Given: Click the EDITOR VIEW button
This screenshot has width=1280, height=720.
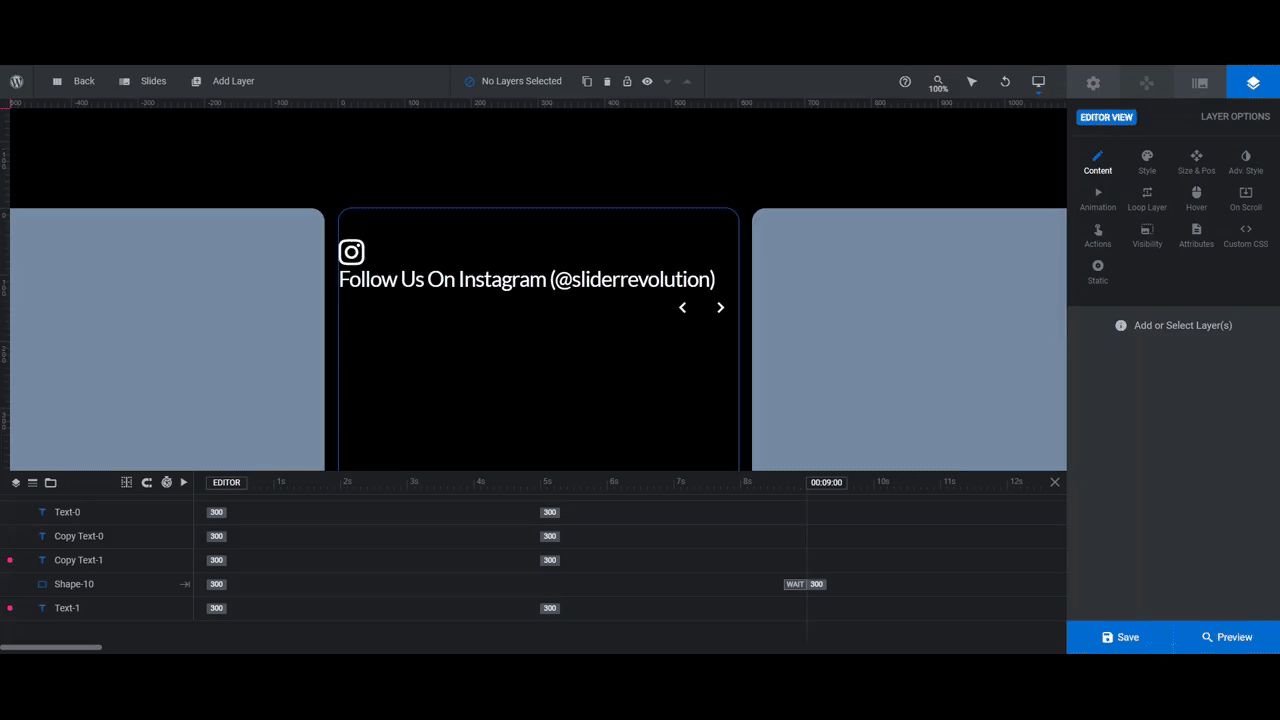Looking at the screenshot, I should (1106, 117).
